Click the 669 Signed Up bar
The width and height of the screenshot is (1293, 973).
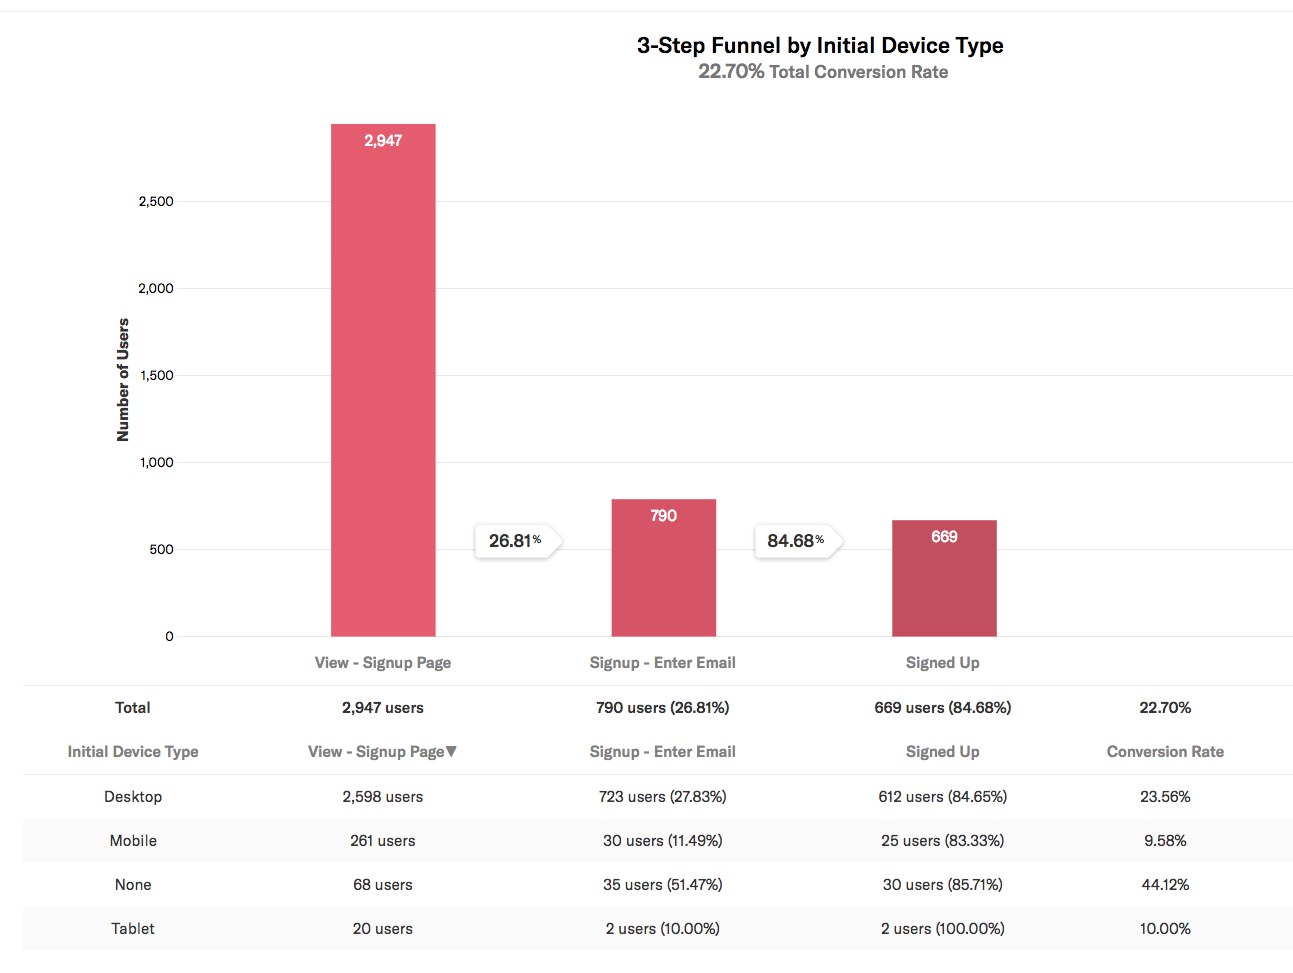(x=944, y=578)
